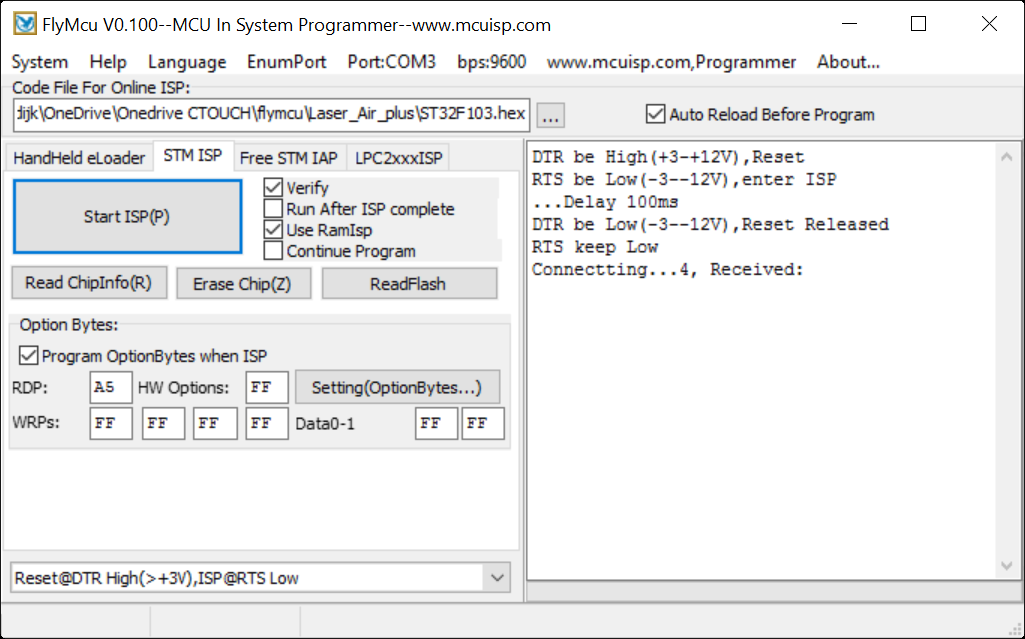The width and height of the screenshot is (1025, 639).
Task: Toggle Auto Reload Before Program
Action: 655,114
